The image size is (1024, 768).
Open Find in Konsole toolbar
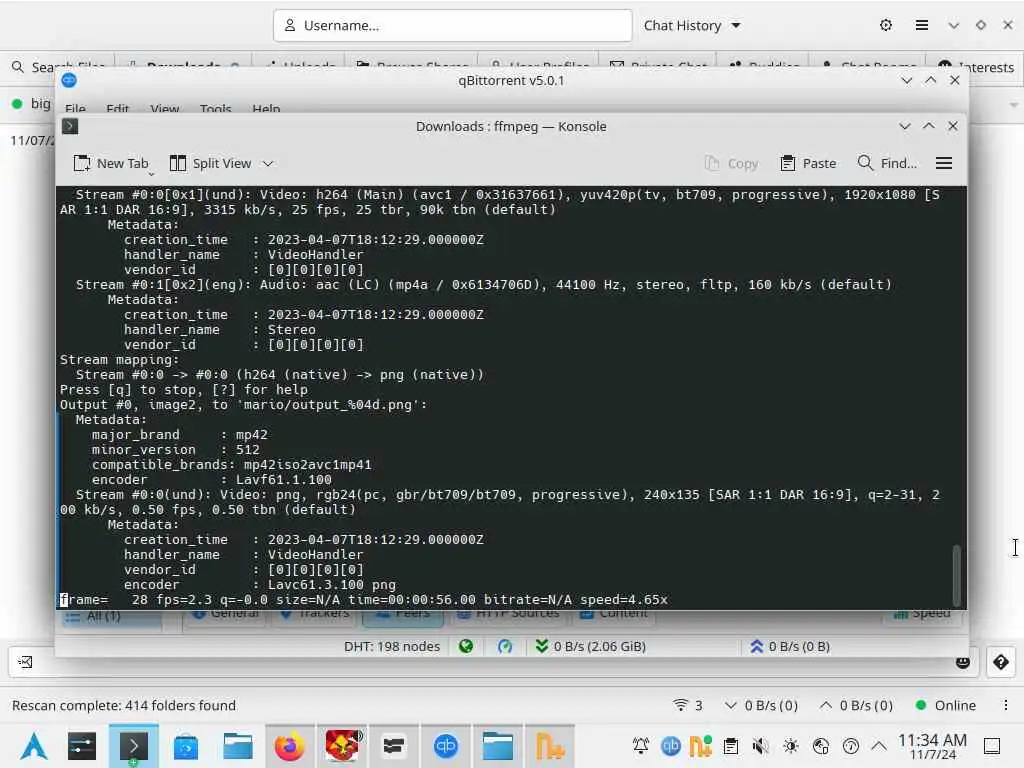(887, 163)
